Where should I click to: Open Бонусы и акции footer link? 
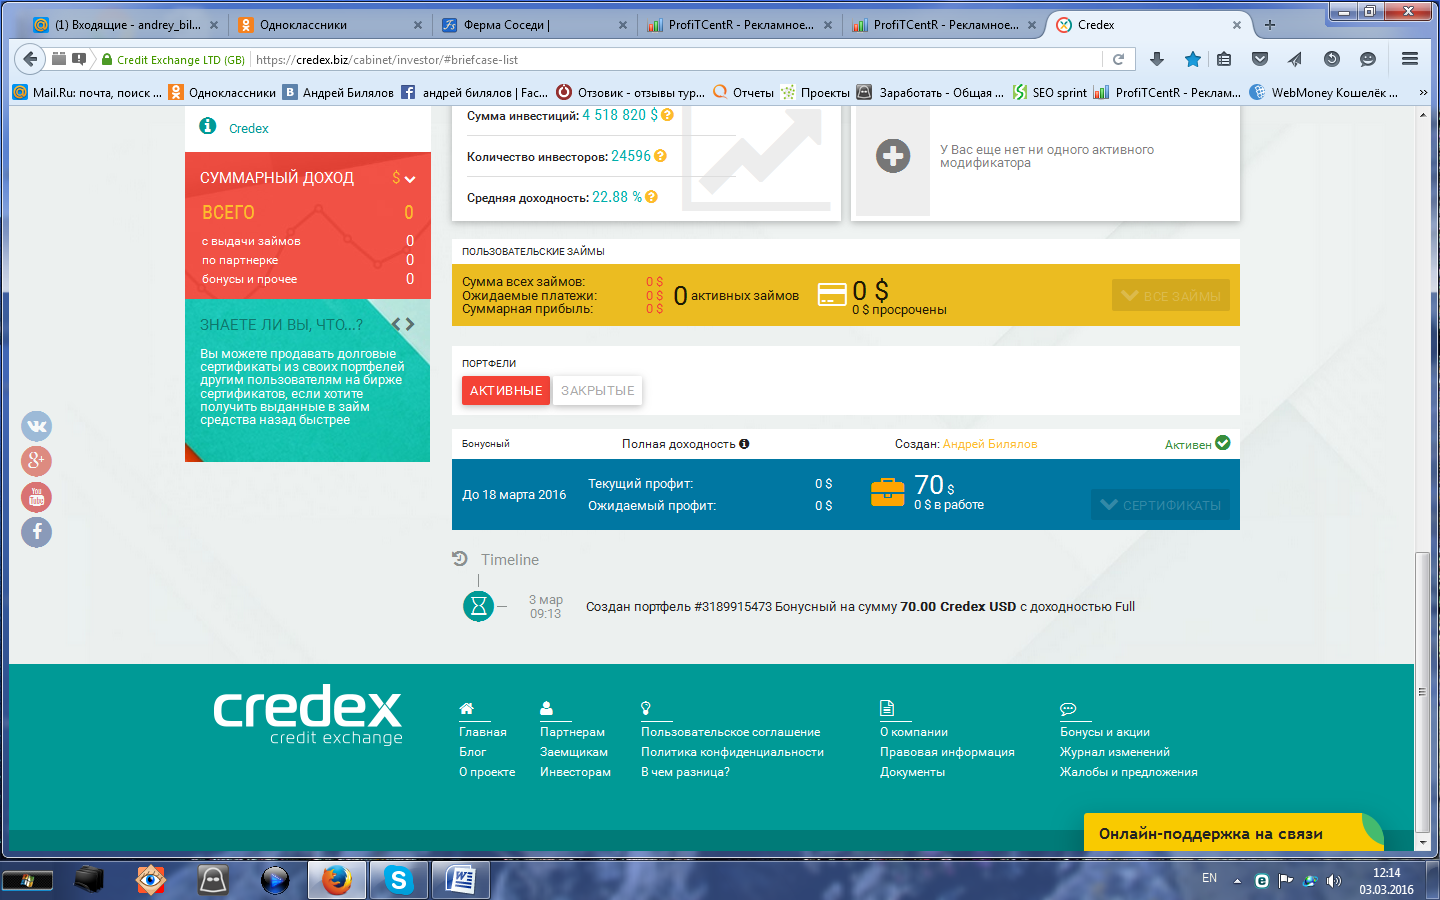(1105, 732)
